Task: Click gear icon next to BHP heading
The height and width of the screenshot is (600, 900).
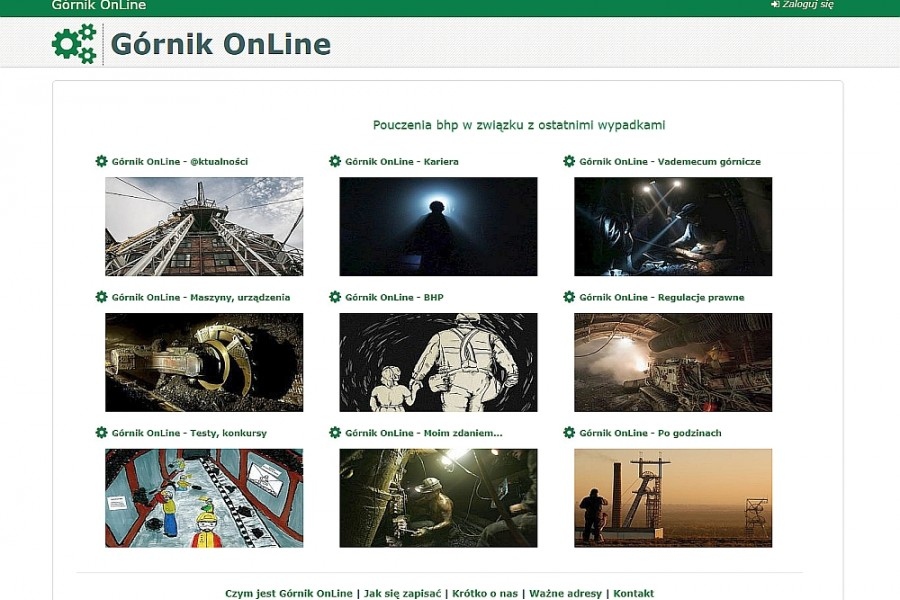Action: pos(335,297)
